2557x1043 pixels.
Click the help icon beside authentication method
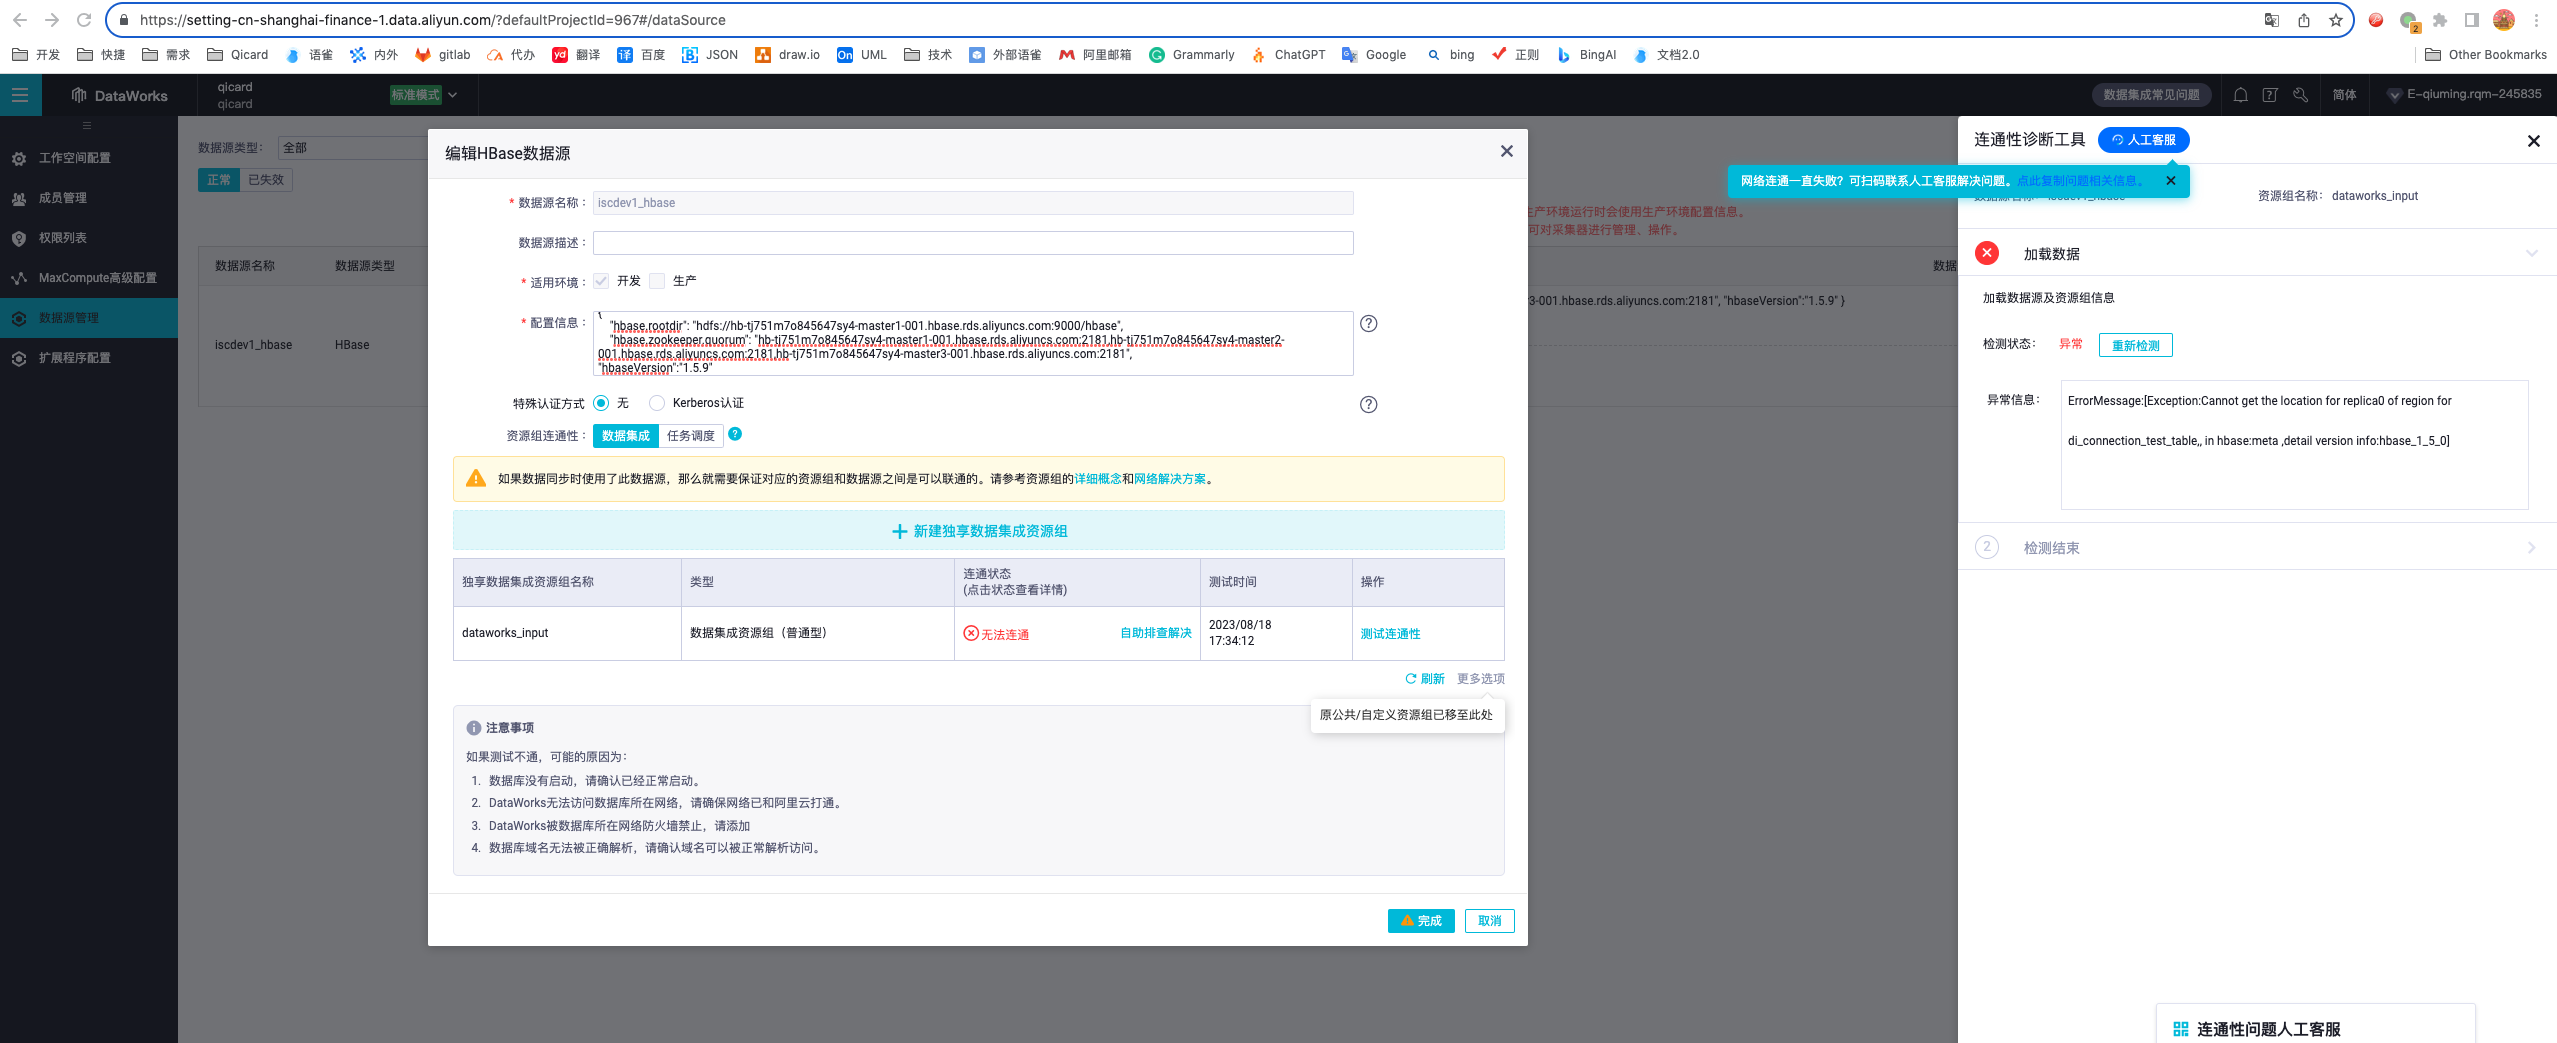(1369, 404)
